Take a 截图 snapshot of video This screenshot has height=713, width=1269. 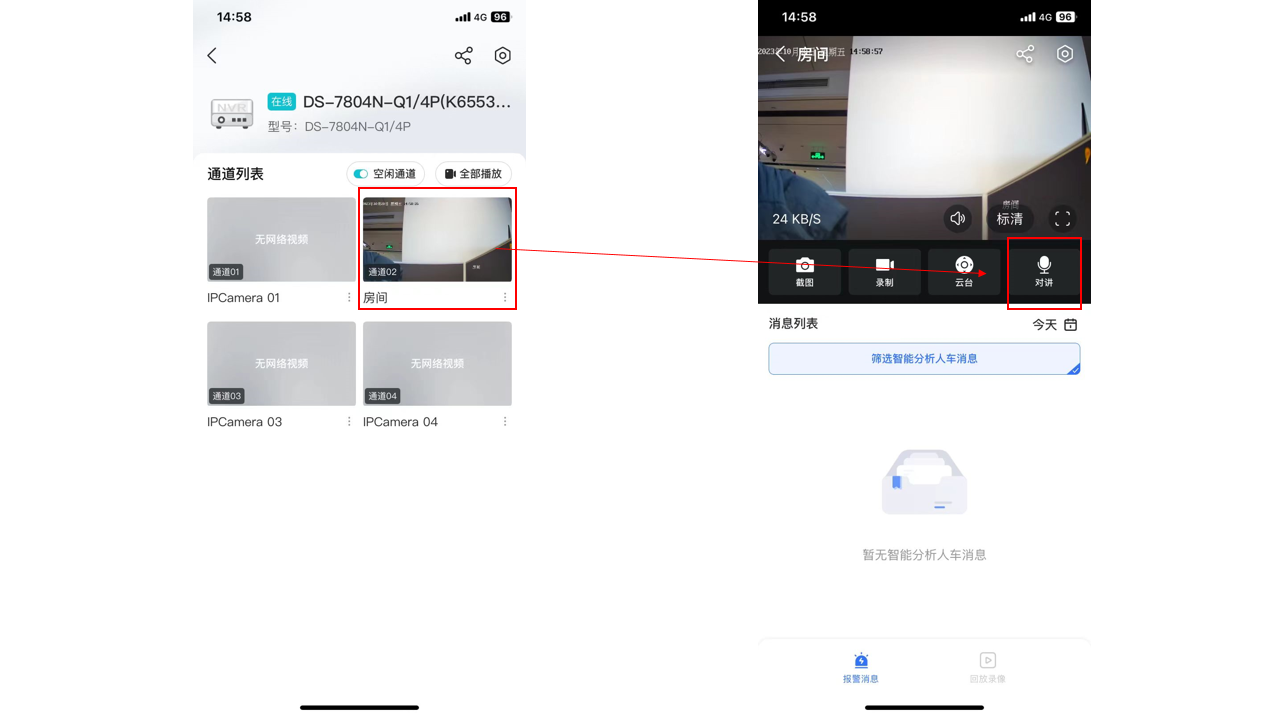pos(804,270)
